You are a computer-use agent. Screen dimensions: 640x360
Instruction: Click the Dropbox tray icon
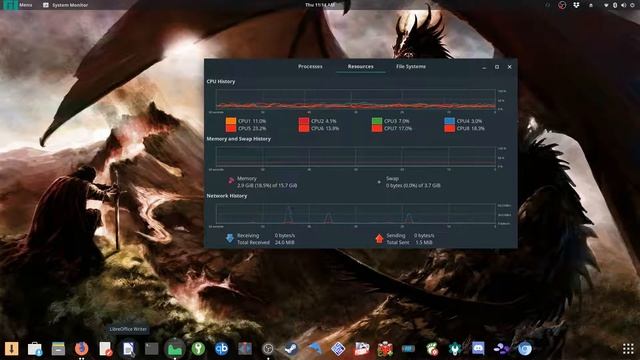pyautogui.click(x=576, y=5)
